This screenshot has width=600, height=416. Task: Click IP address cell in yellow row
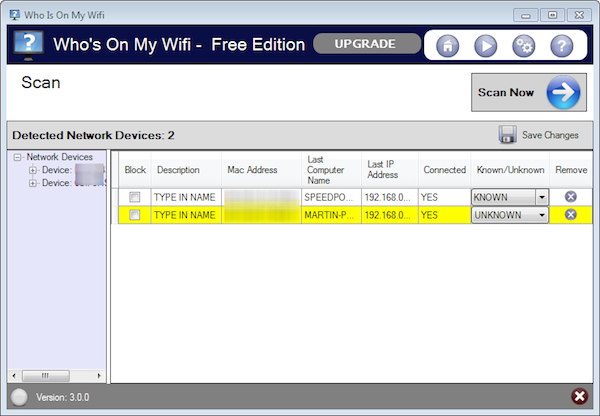(390, 215)
